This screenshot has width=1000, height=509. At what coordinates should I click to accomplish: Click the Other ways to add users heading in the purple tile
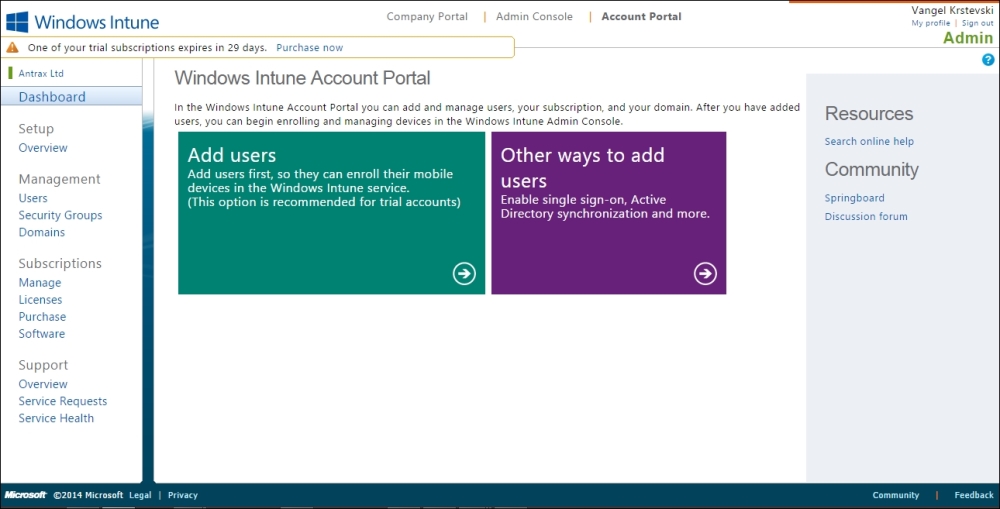coord(582,168)
